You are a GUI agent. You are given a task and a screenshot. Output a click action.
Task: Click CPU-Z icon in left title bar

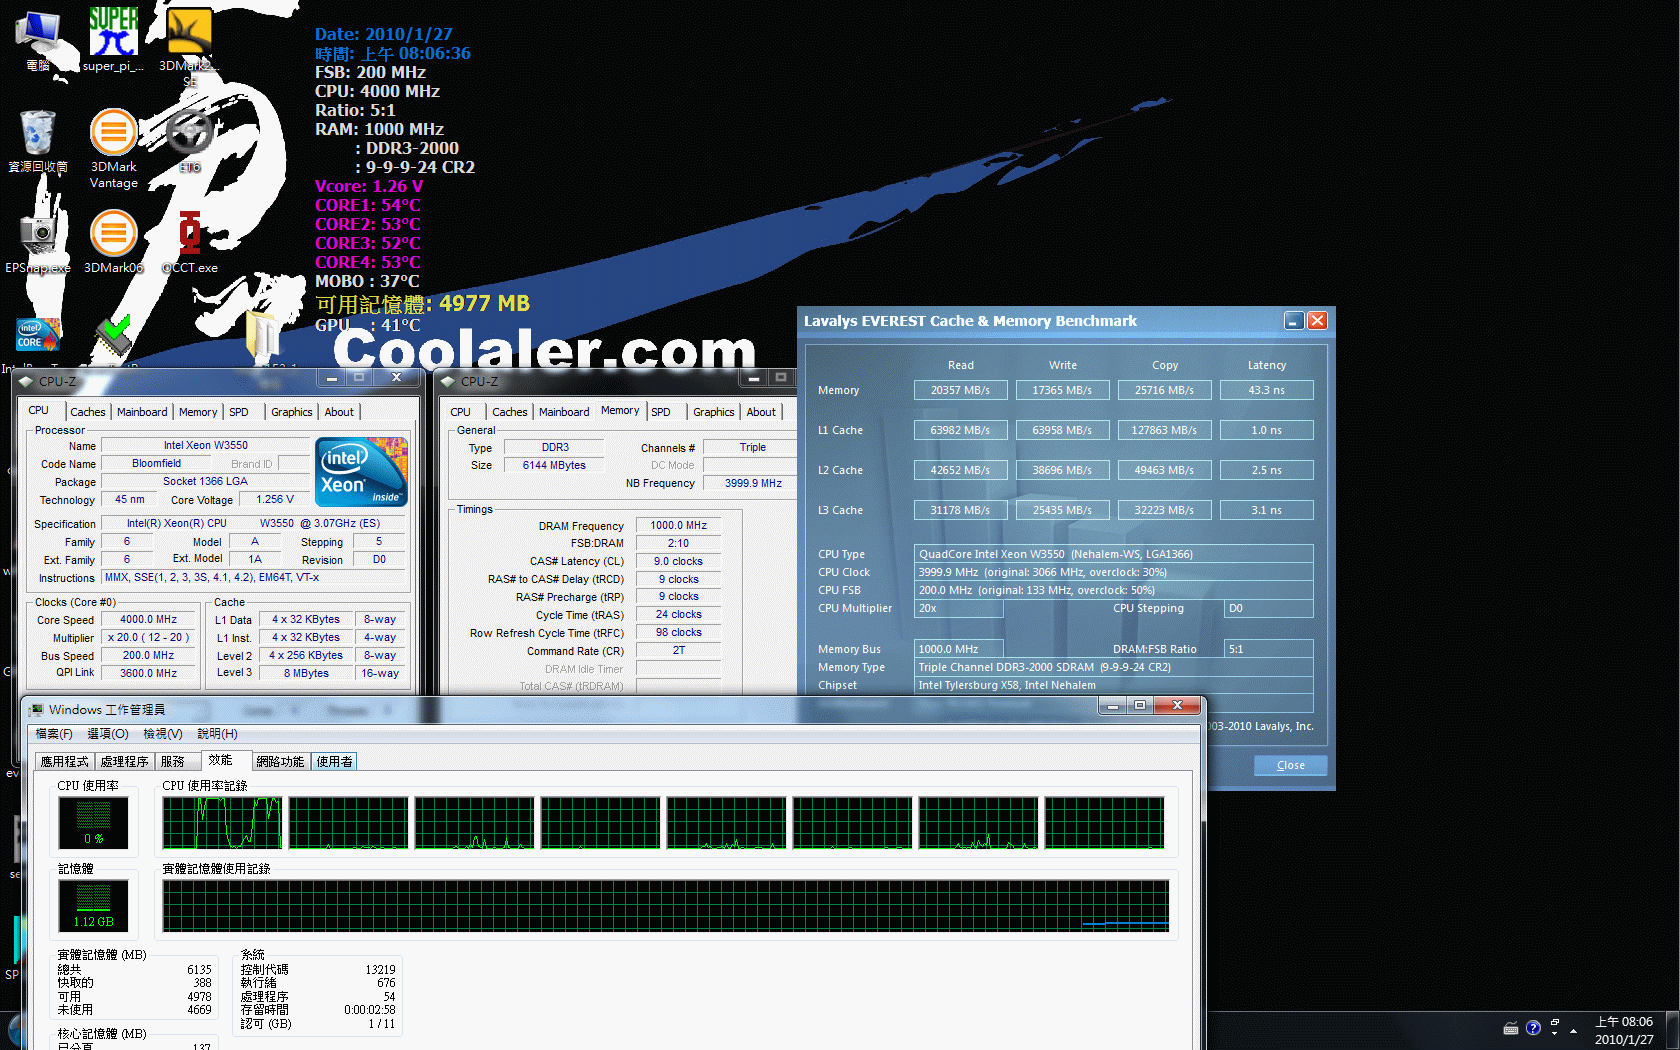(x=27, y=381)
